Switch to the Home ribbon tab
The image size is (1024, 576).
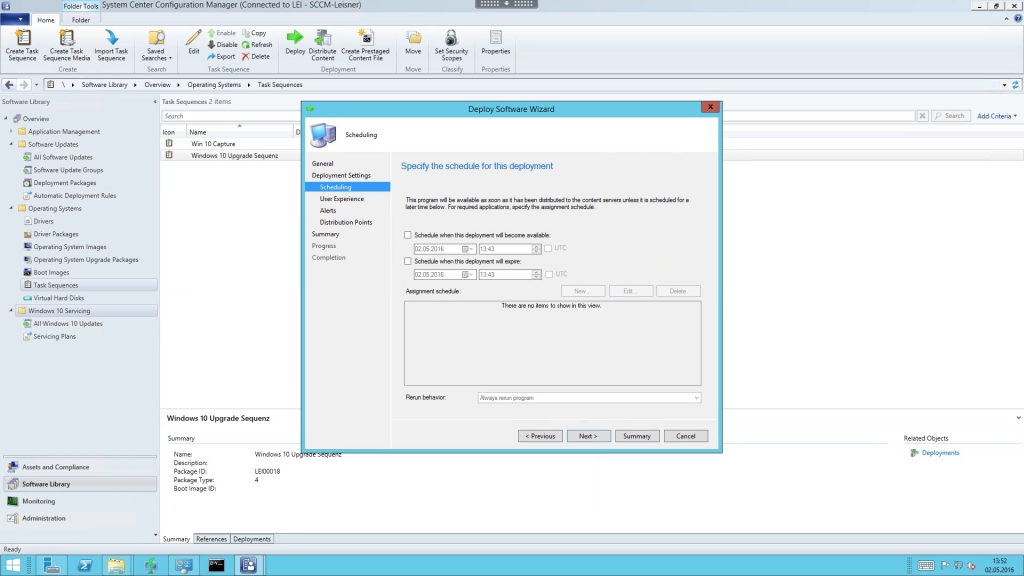pos(46,20)
